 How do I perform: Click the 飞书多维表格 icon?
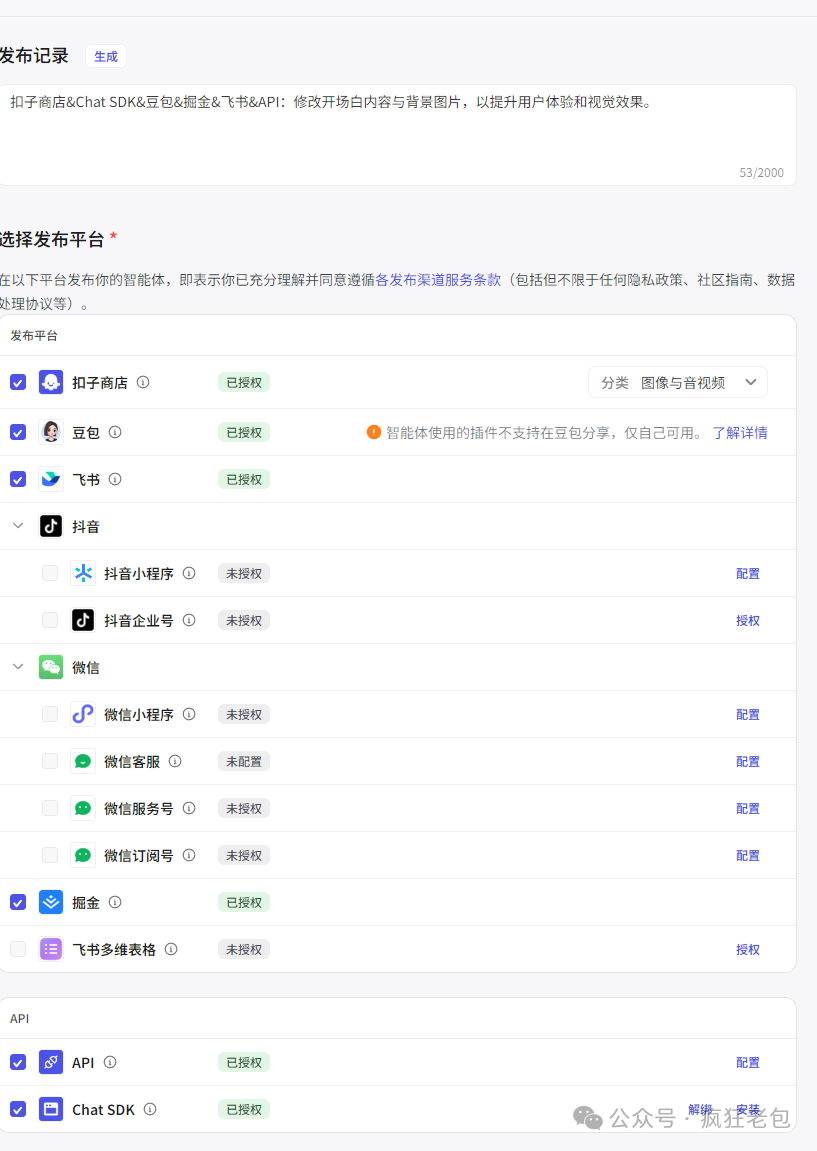[x=51, y=949]
